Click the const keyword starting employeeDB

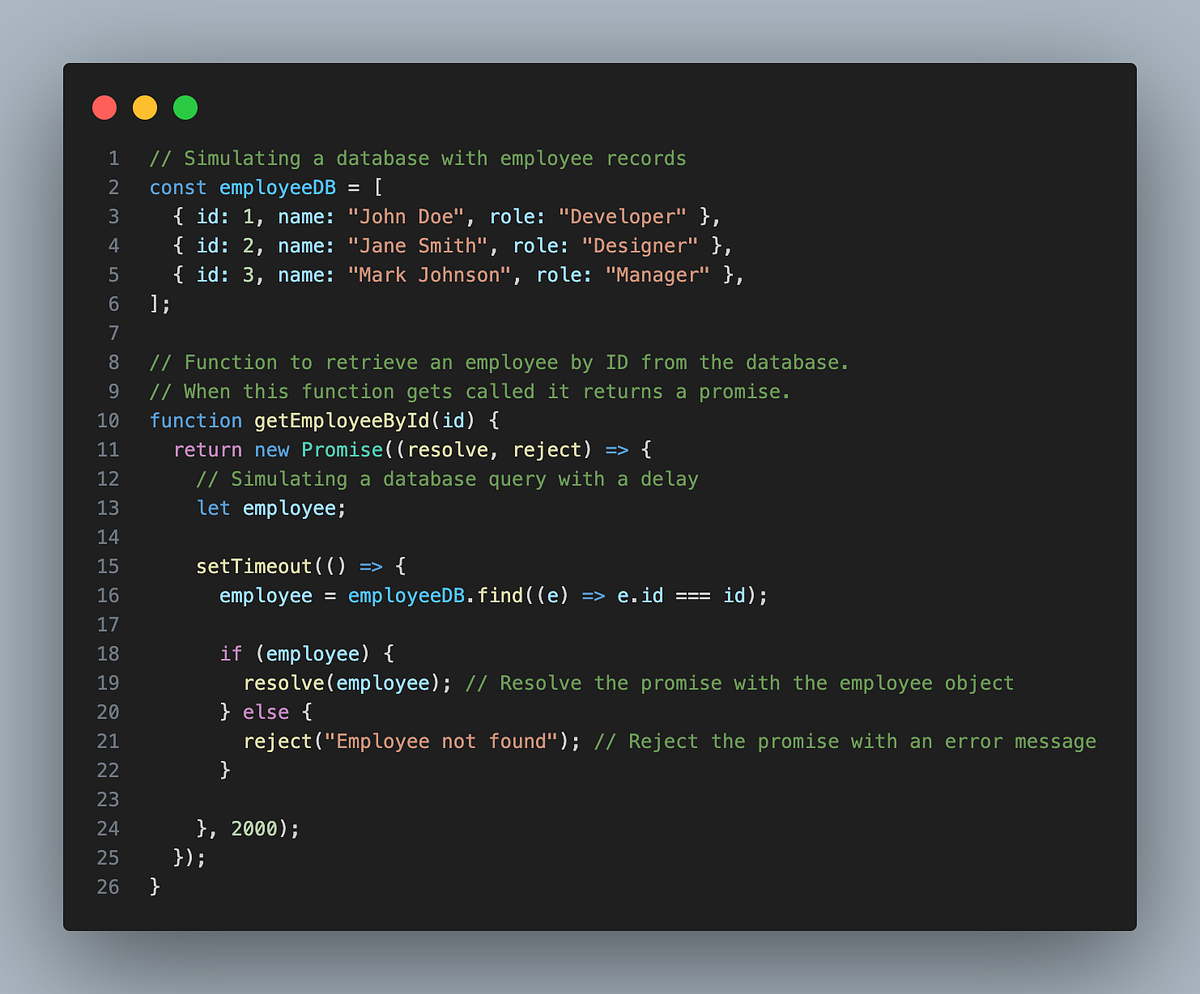click(x=178, y=187)
